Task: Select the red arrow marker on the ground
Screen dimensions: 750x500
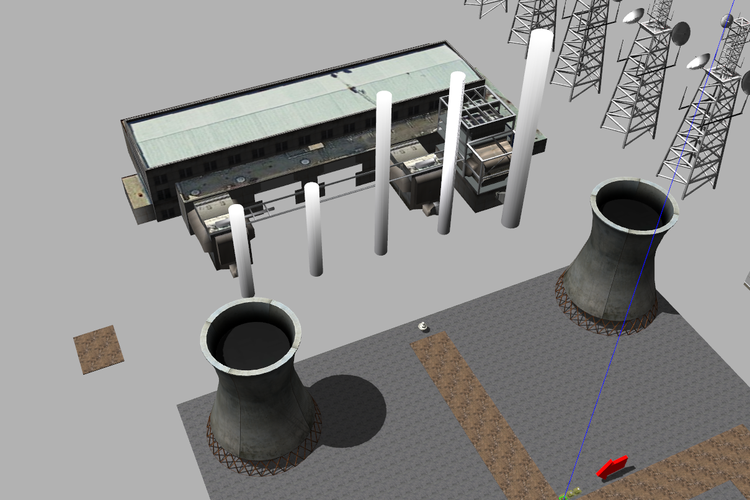Action: (x=611, y=466)
